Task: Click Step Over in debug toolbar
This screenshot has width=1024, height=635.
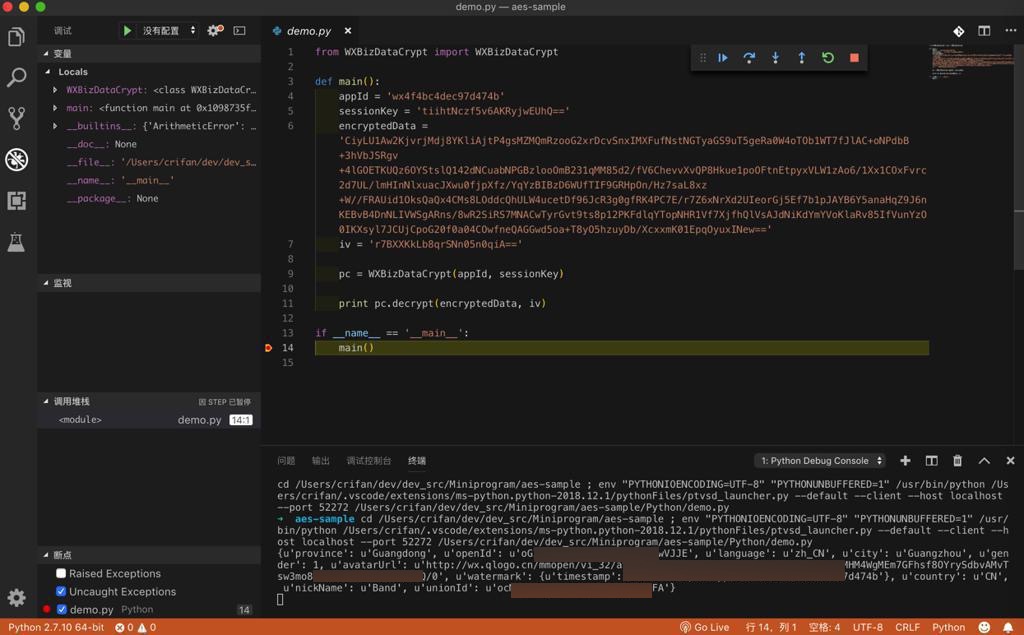Action: pyautogui.click(x=749, y=58)
